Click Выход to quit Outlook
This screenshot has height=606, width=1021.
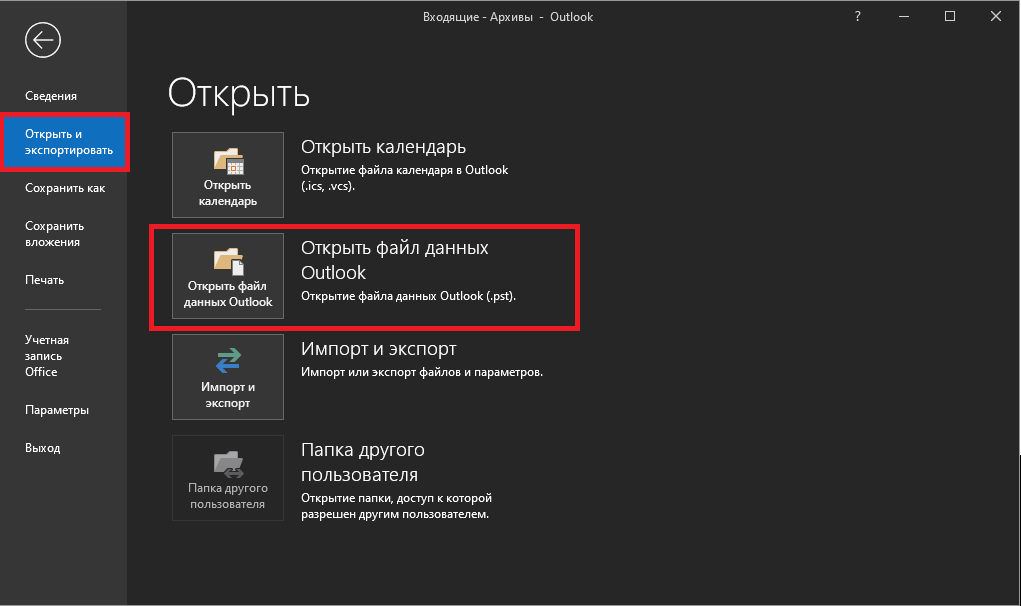click(42, 448)
